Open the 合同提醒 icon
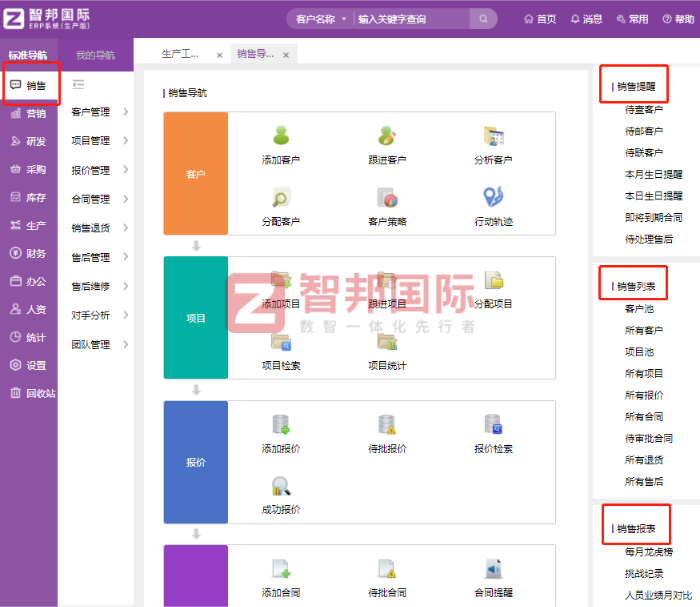This screenshot has height=607, width=700. coord(493,569)
